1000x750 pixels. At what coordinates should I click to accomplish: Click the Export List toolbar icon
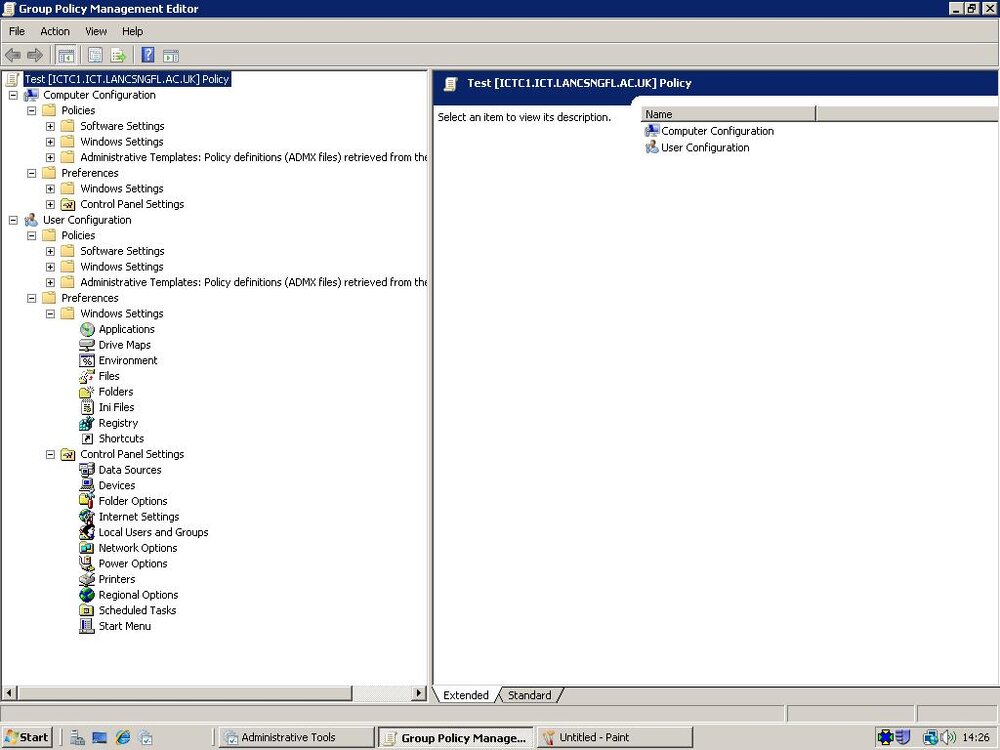[x=119, y=55]
